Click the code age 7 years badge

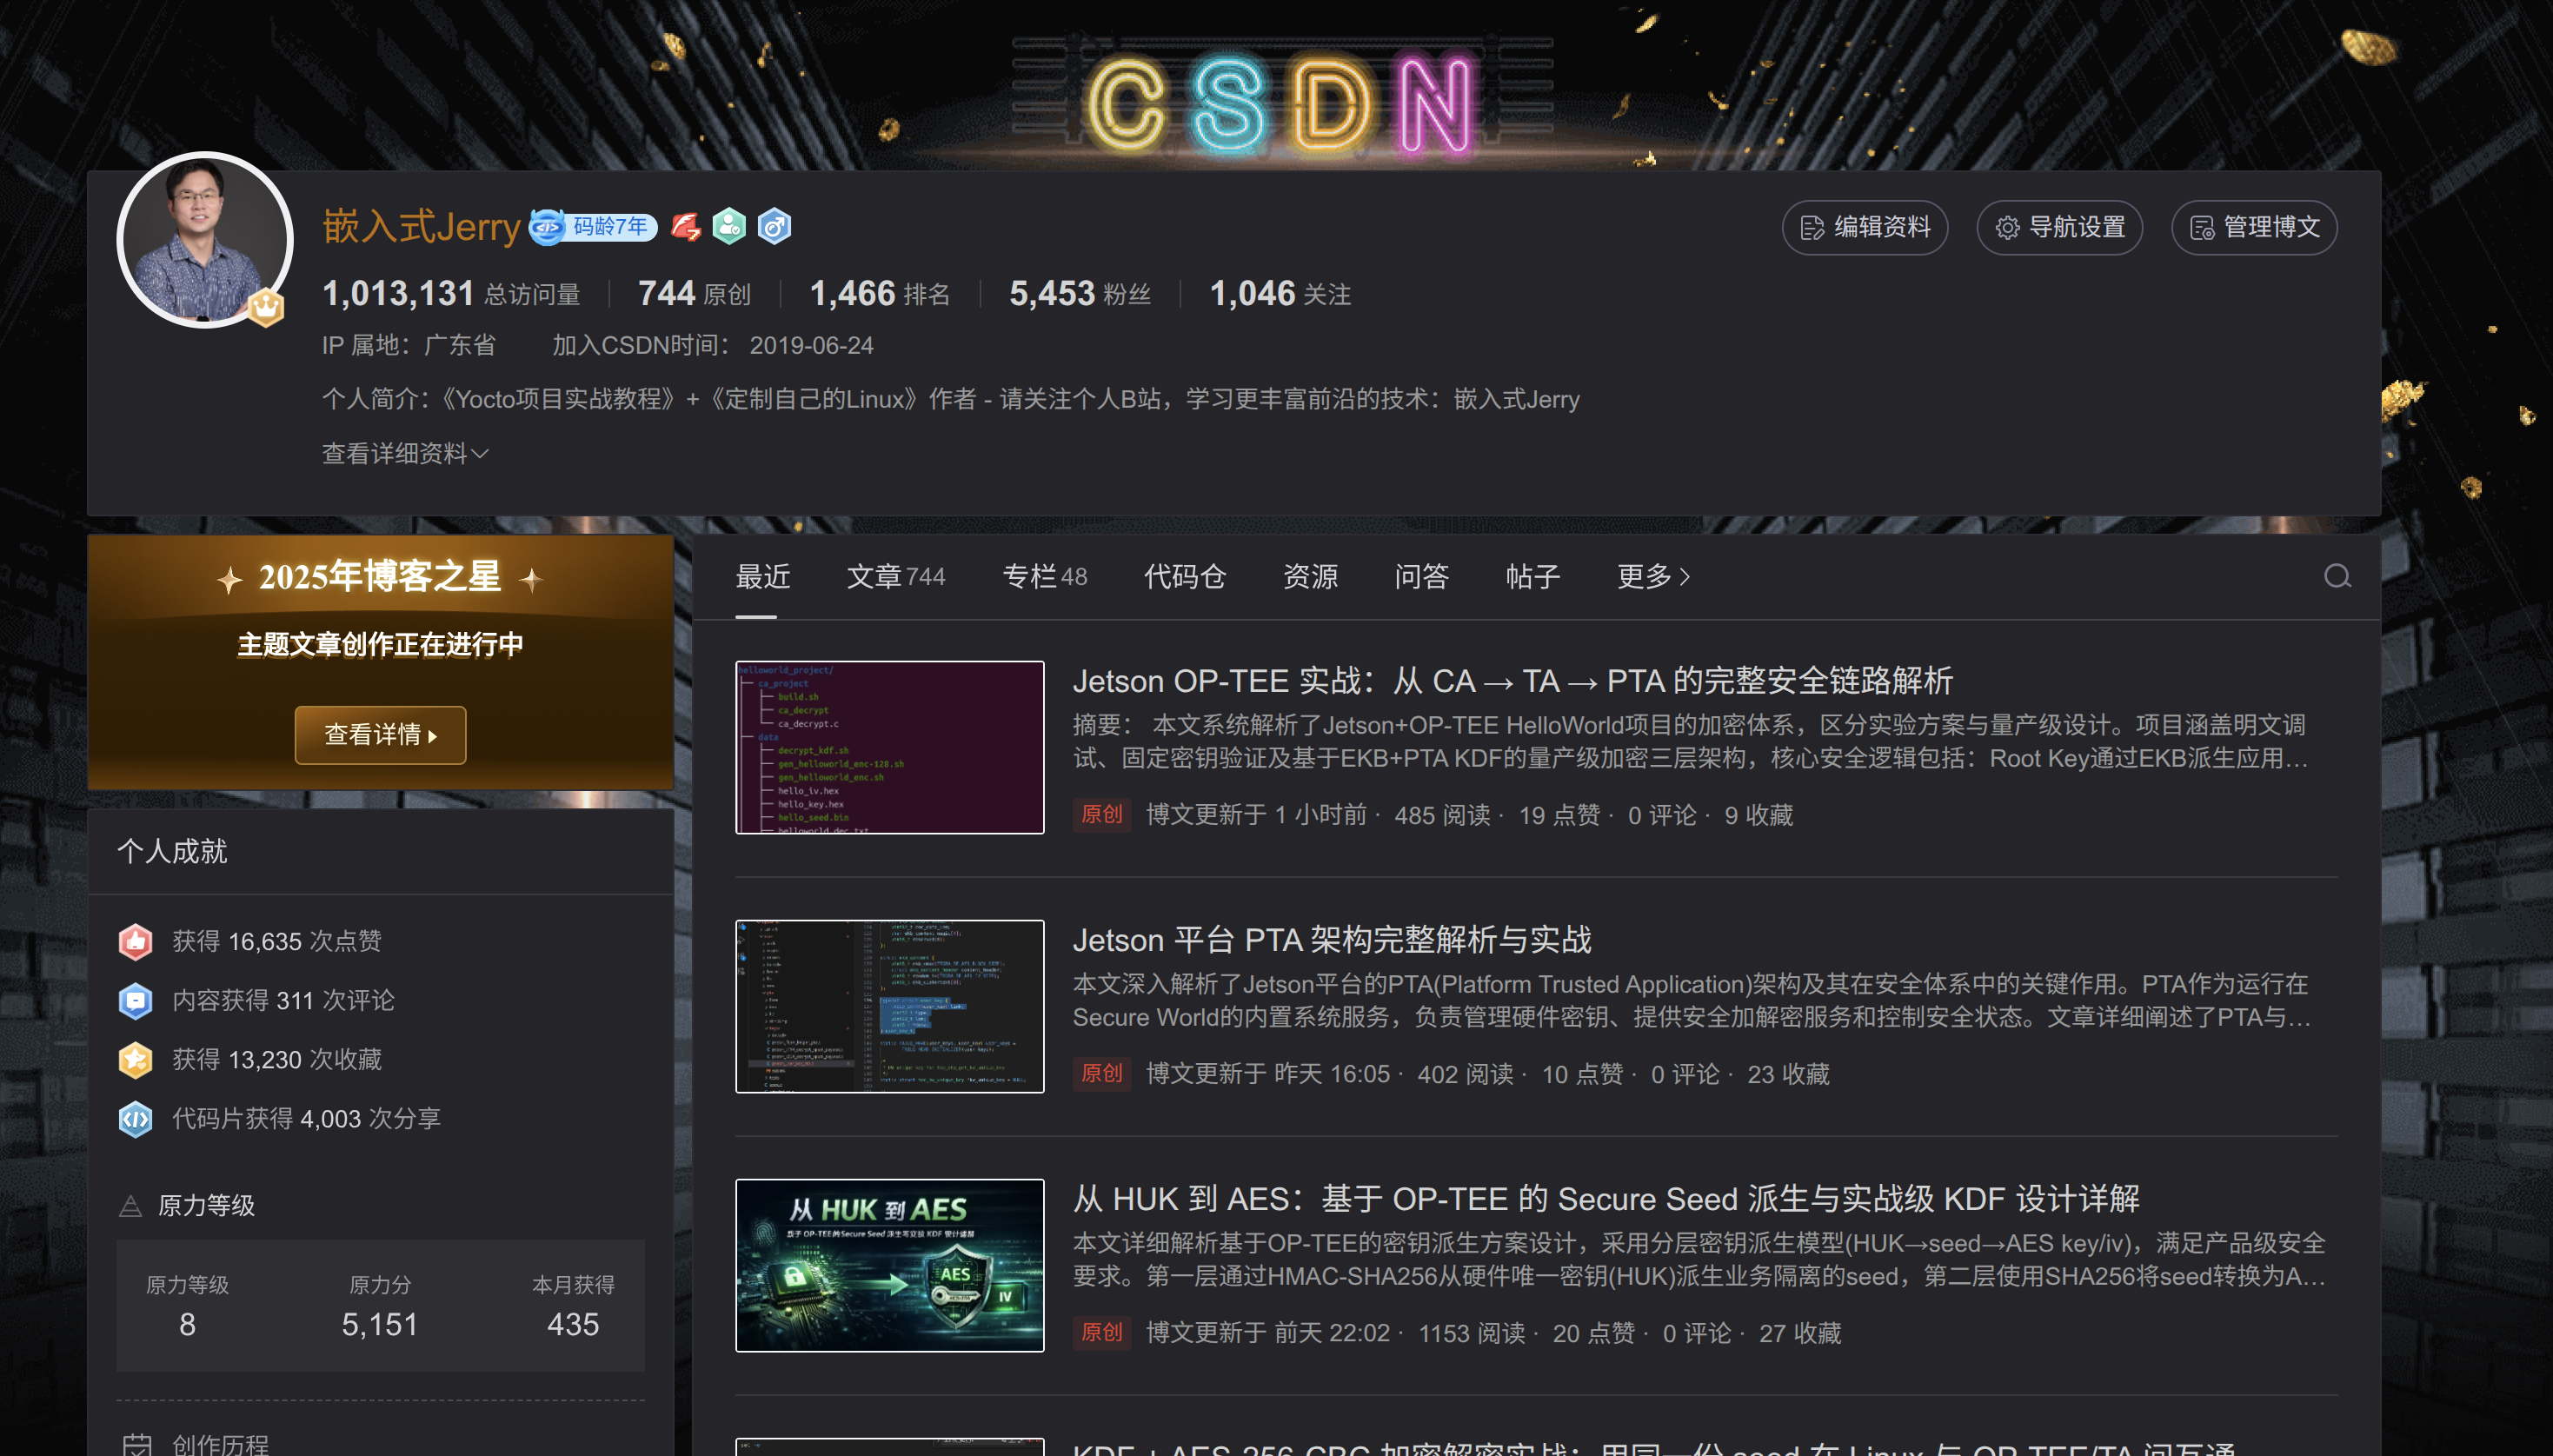(593, 227)
